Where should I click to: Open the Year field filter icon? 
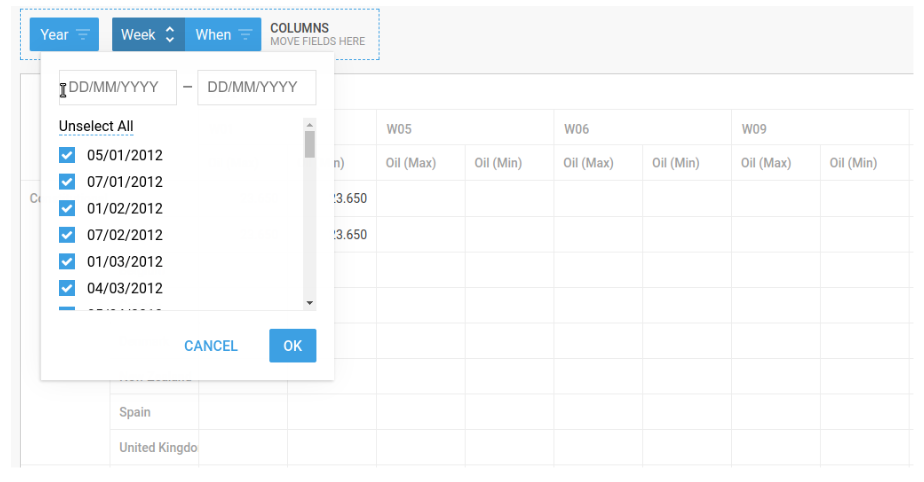point(83,35)
